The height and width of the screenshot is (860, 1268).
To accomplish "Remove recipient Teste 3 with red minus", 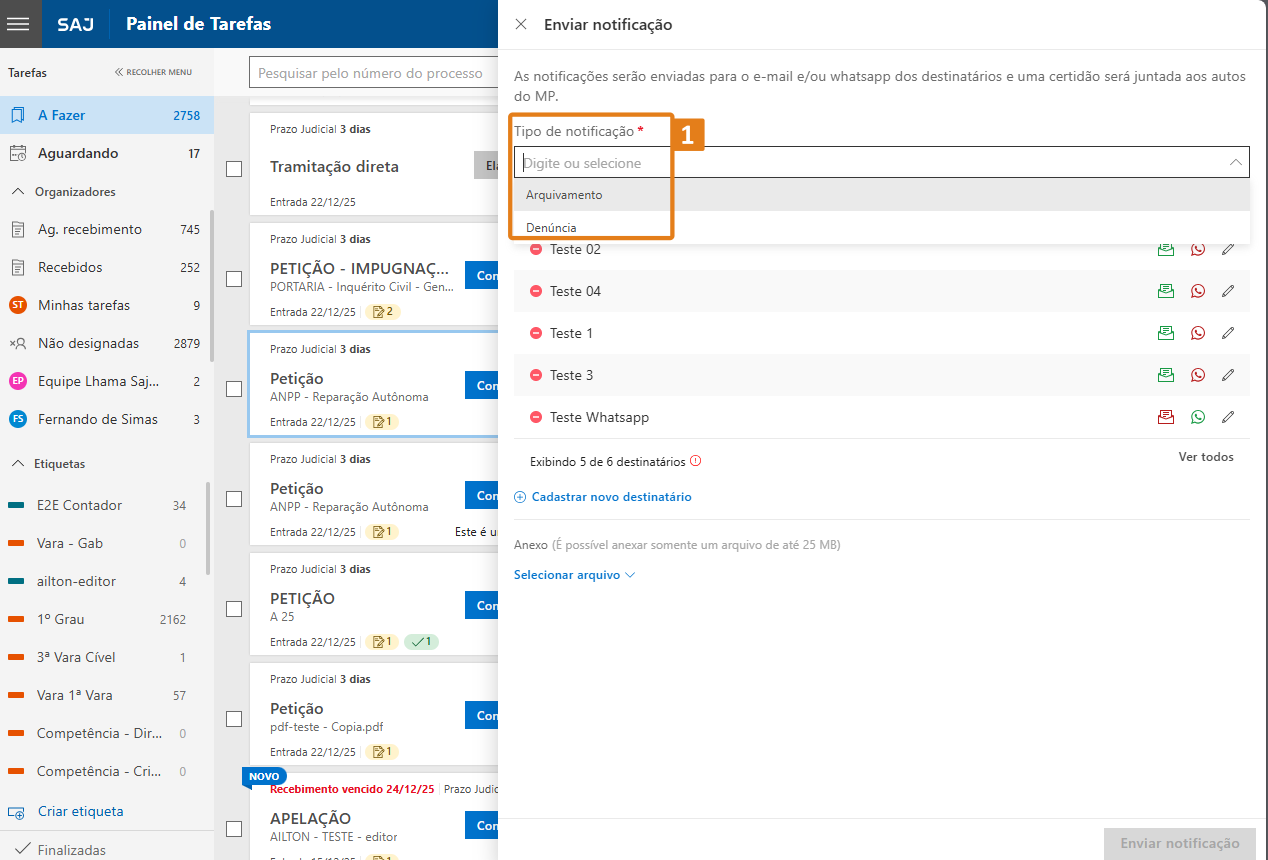I will [x=536, y=375].
